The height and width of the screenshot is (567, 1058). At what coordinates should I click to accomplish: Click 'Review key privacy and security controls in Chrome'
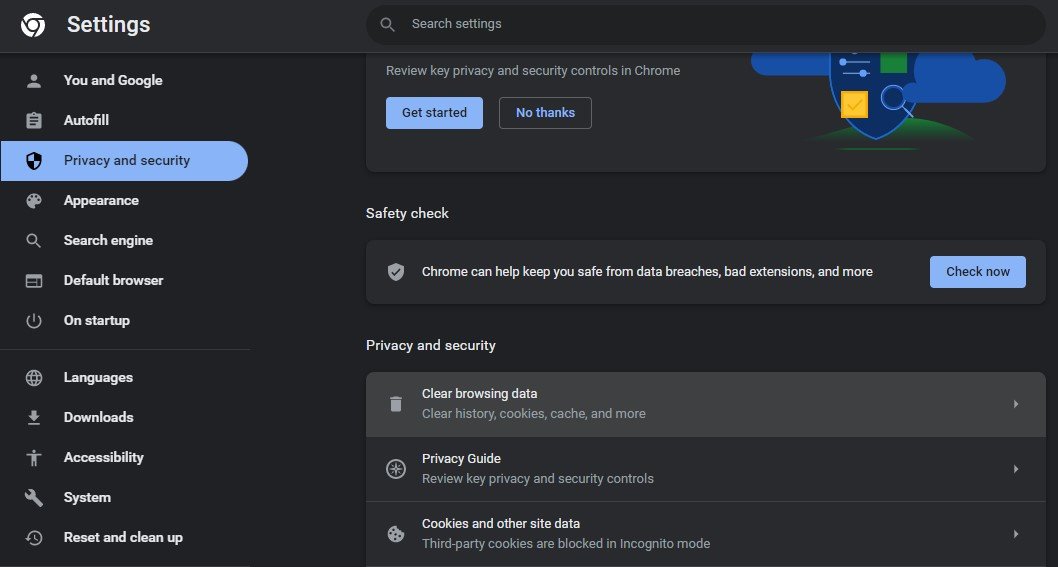[533, 71]
